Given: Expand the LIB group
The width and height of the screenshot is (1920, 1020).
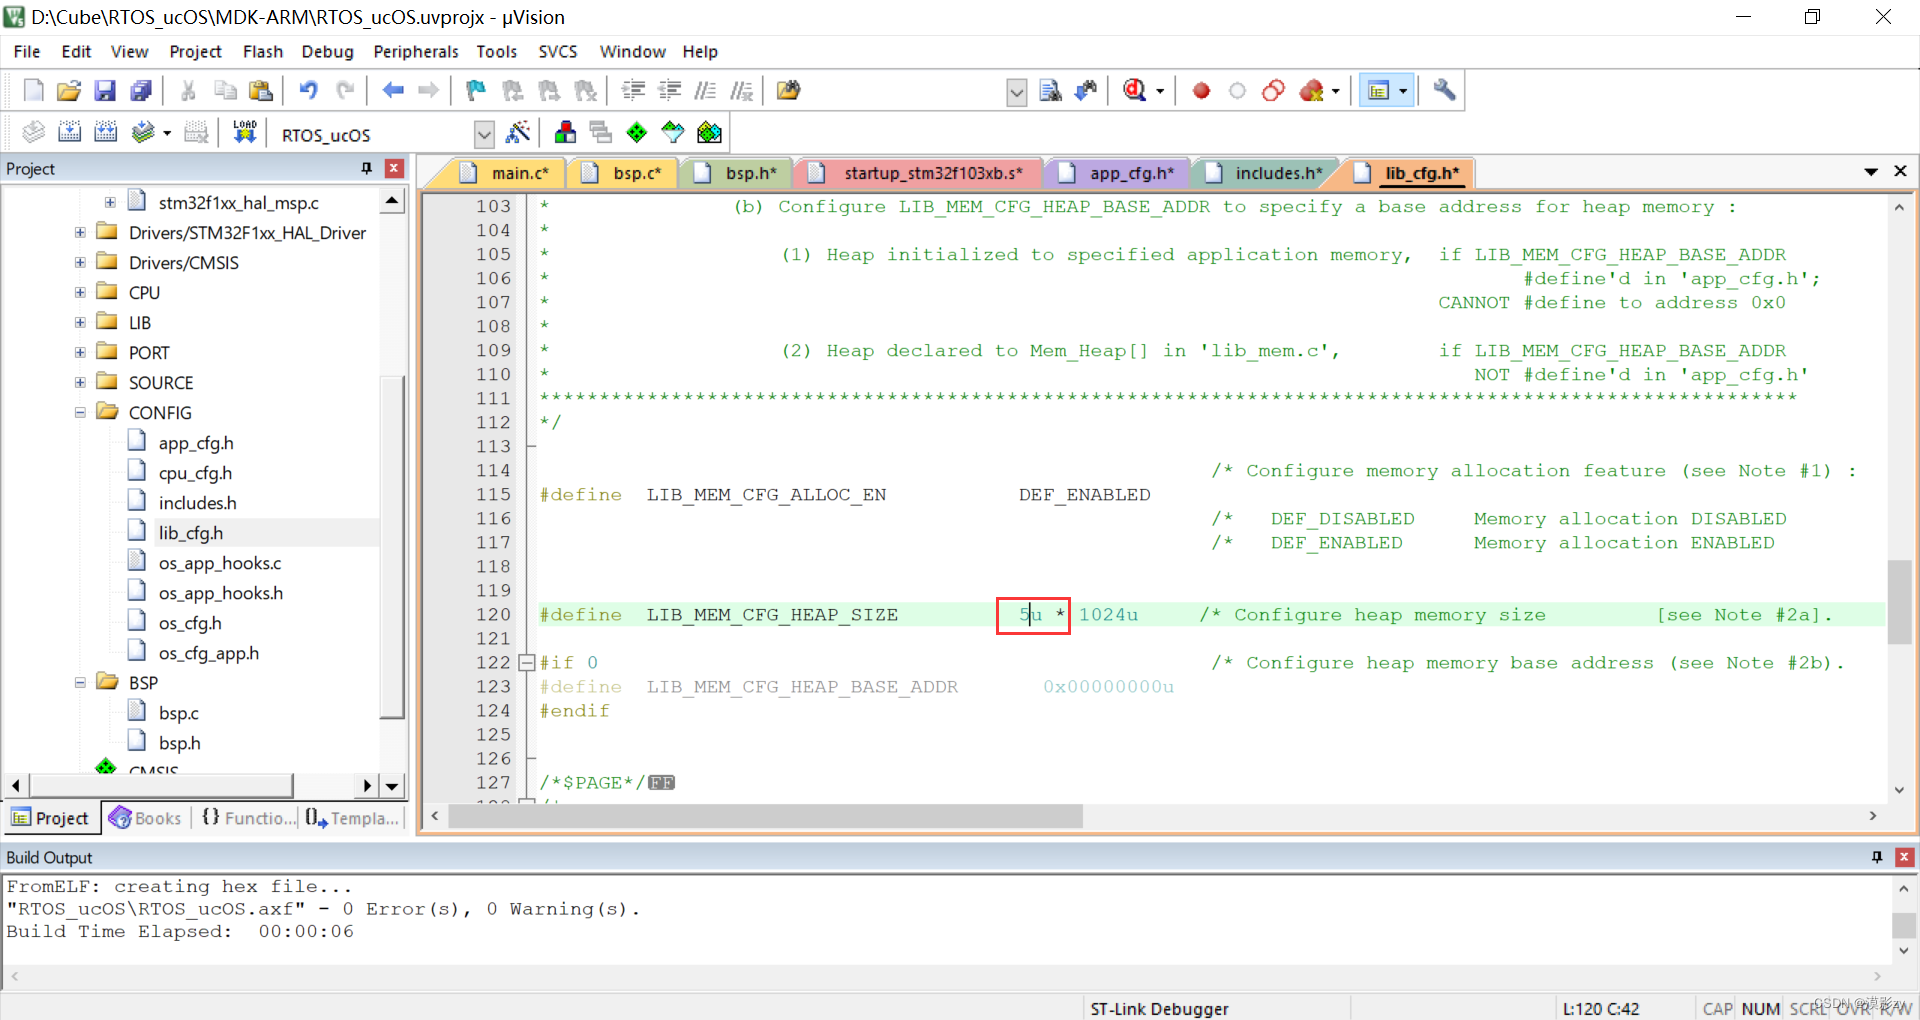Looking at the screenshot, I should click(80, 322).
